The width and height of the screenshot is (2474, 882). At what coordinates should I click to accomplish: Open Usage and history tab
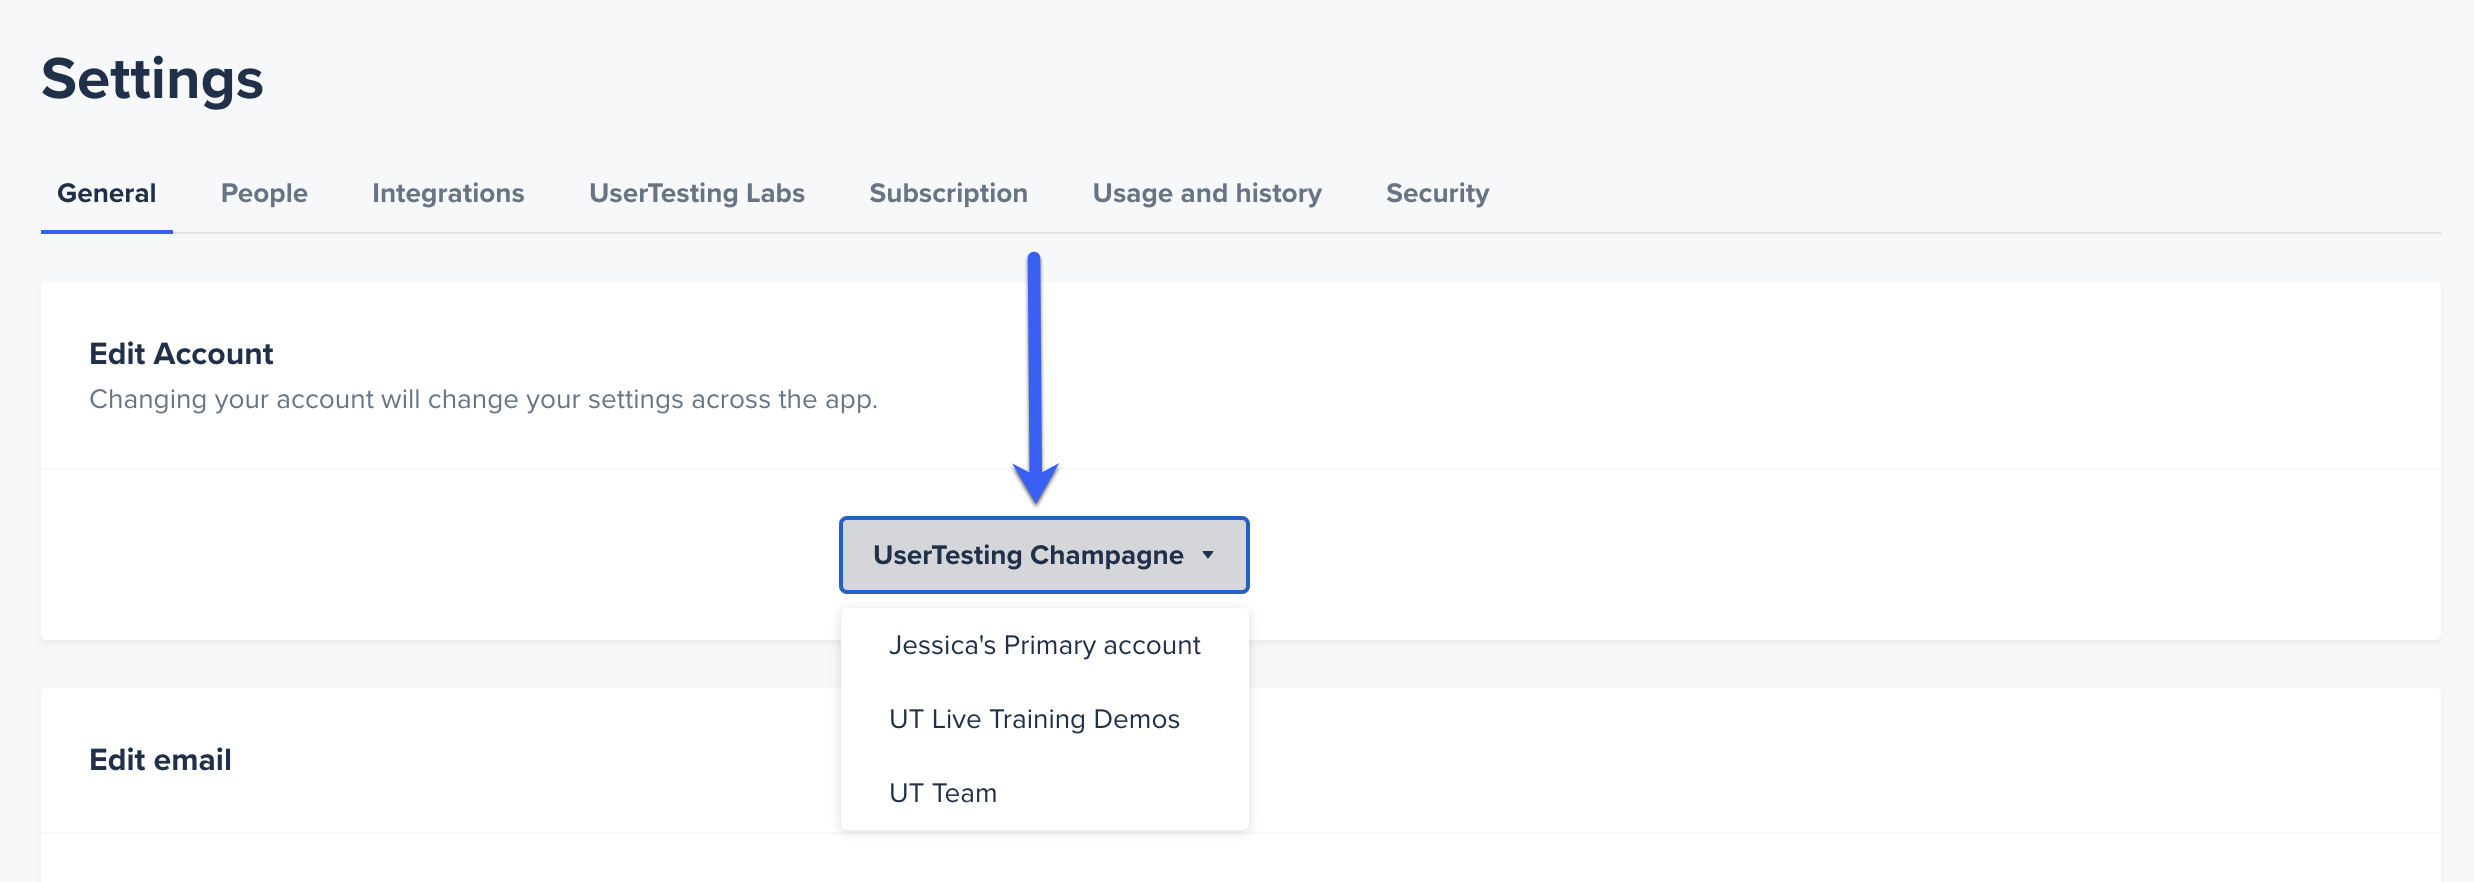coord(1207,193)
